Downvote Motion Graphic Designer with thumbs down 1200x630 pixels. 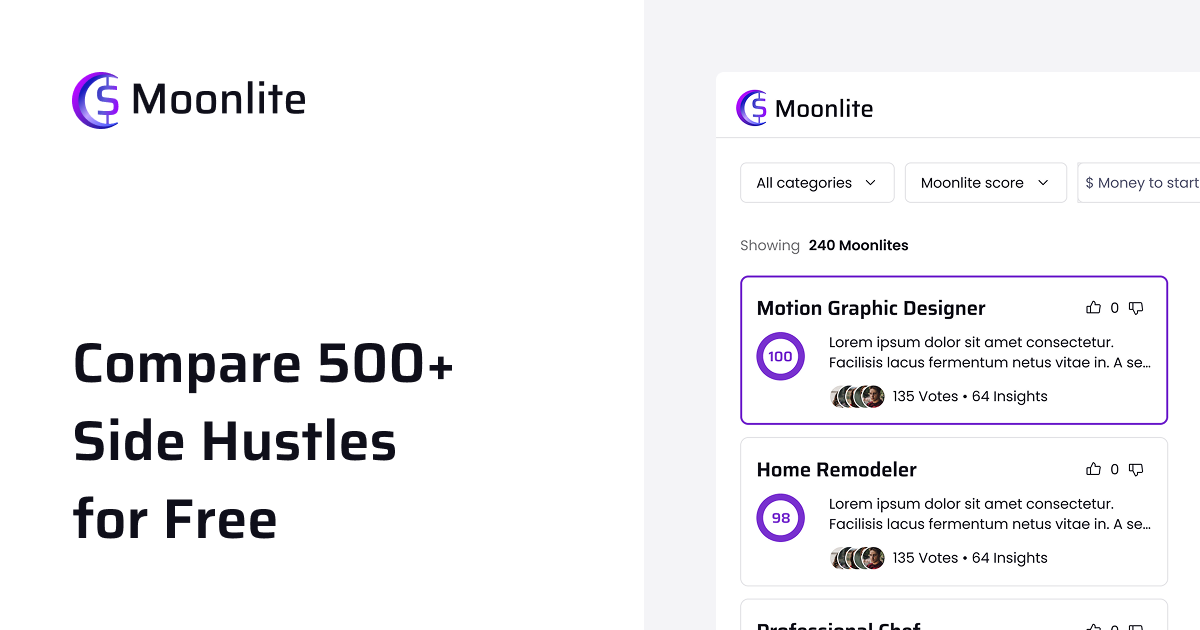[x=1136, y=307]
